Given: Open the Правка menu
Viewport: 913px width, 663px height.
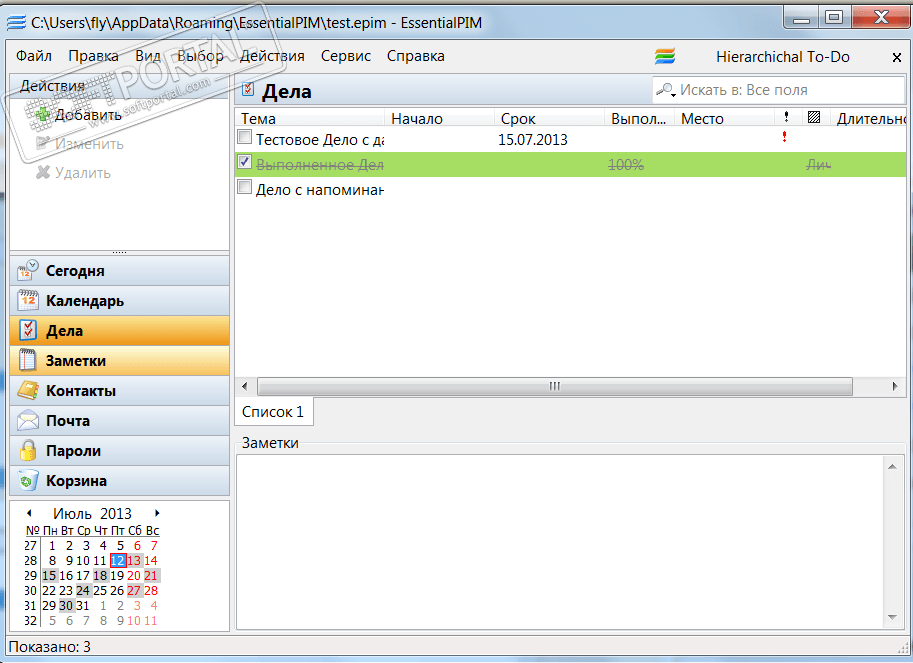Looking at the screenshot, I should pyautogui.click(x=93, y=56).
